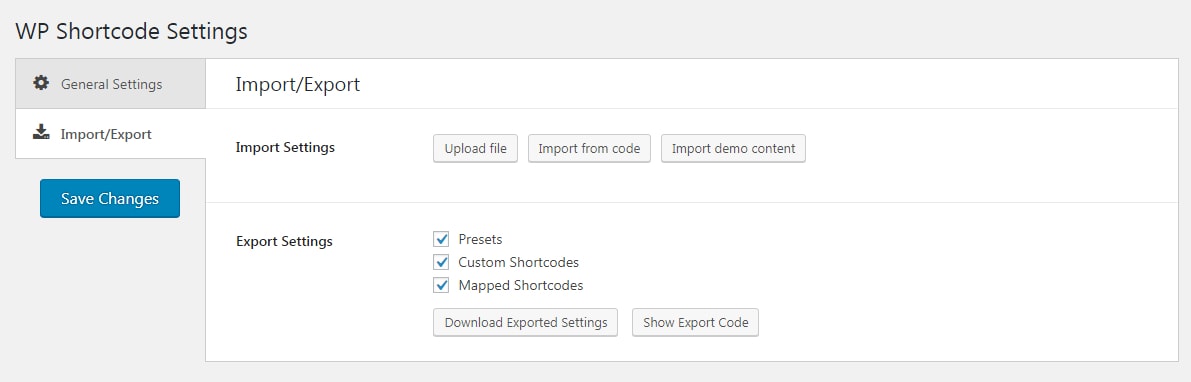This screenshot has height=382, width=1191.
Task: Click Download Exported Settings button
Action: tap(526, 322)
